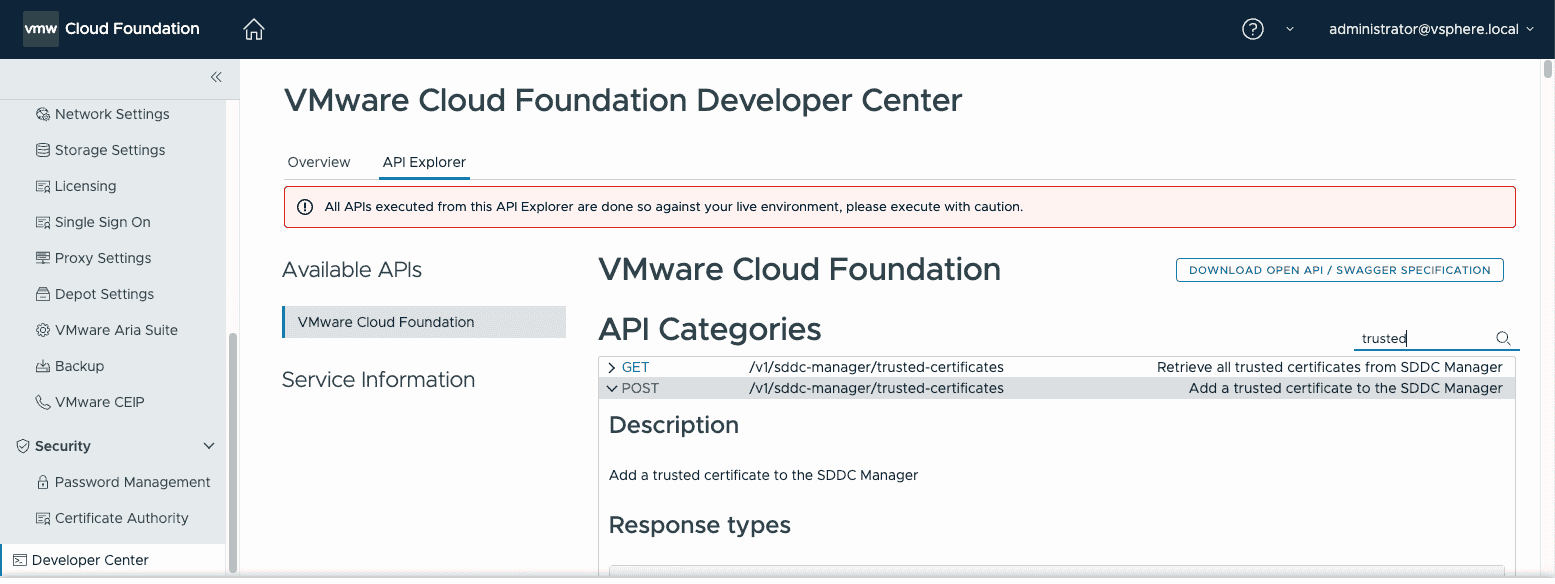This screenshot has width=1555, height=584.
Task: Open Depot Settings from the sidebar
Action: (103, 293)
